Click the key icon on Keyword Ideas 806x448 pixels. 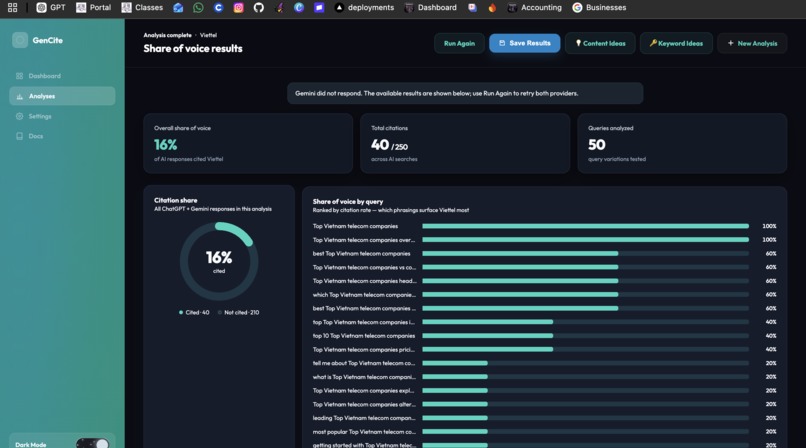[653, 43]
